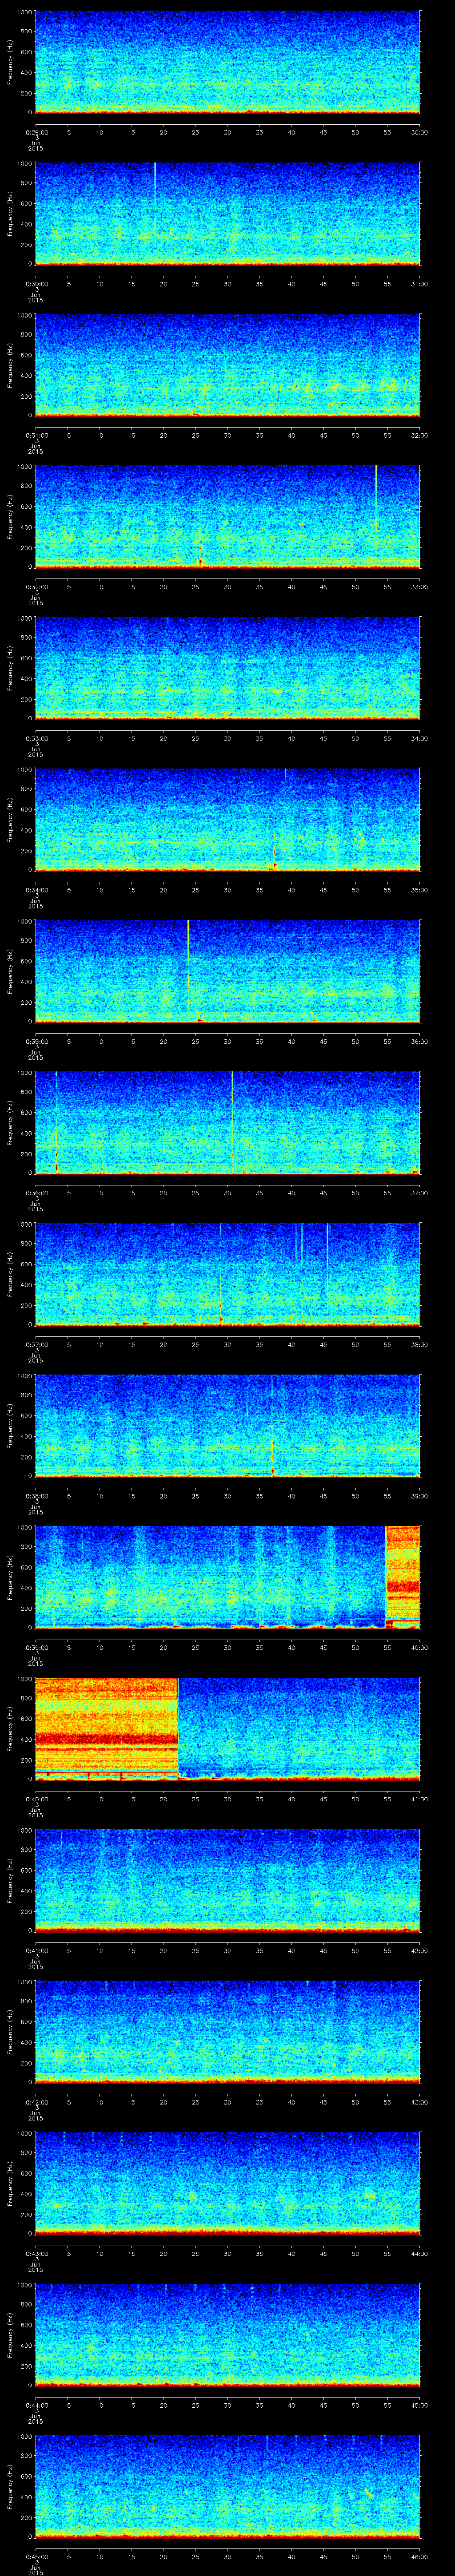Click the 0:34:00 start time label
Screen dimensions: 455x2576
pos(36,890)
